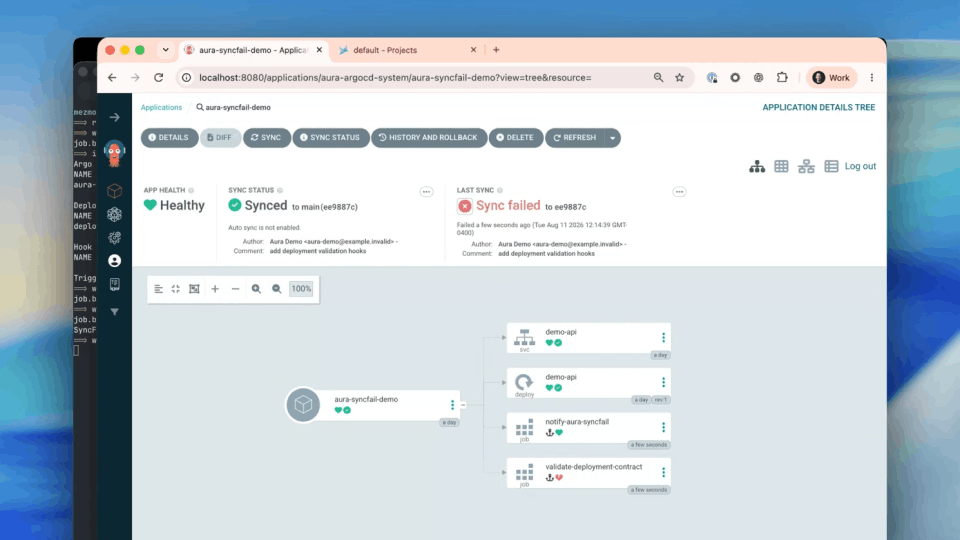Zoom out with the magnifier-minus icon
The width and height of the screenshot is (960, 540).
[x=277, y=289]
